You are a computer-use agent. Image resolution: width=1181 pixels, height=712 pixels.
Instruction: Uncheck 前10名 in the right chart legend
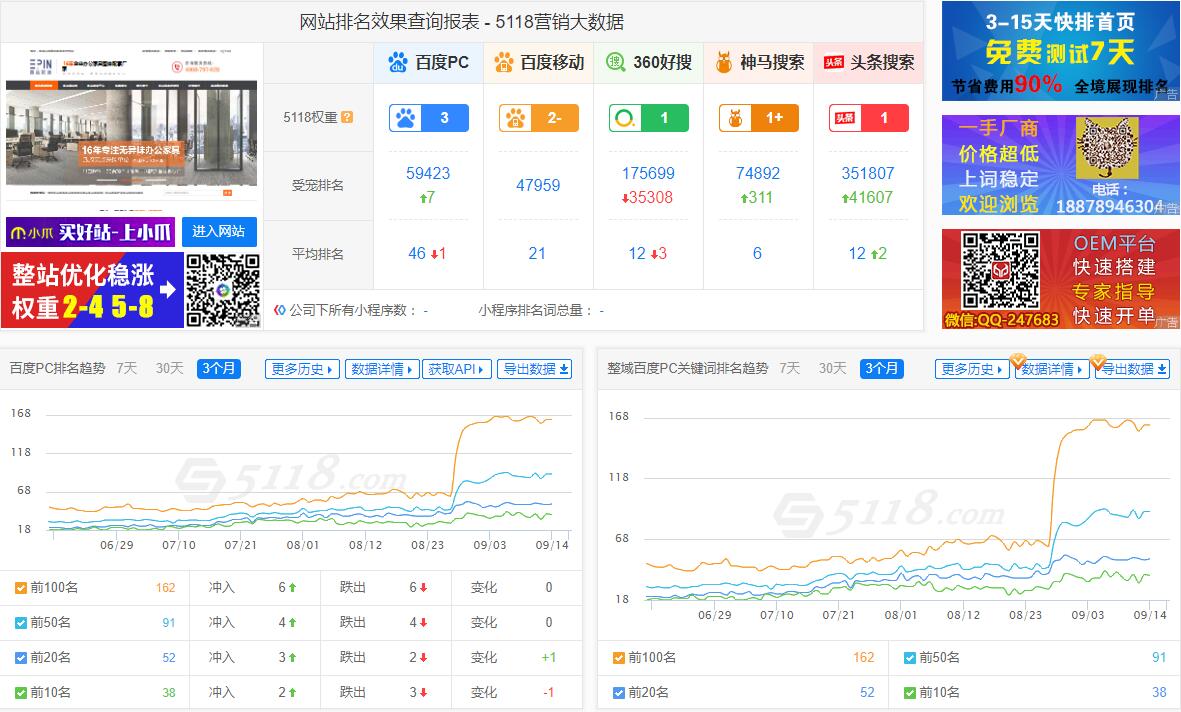click(x=910, y=692)
